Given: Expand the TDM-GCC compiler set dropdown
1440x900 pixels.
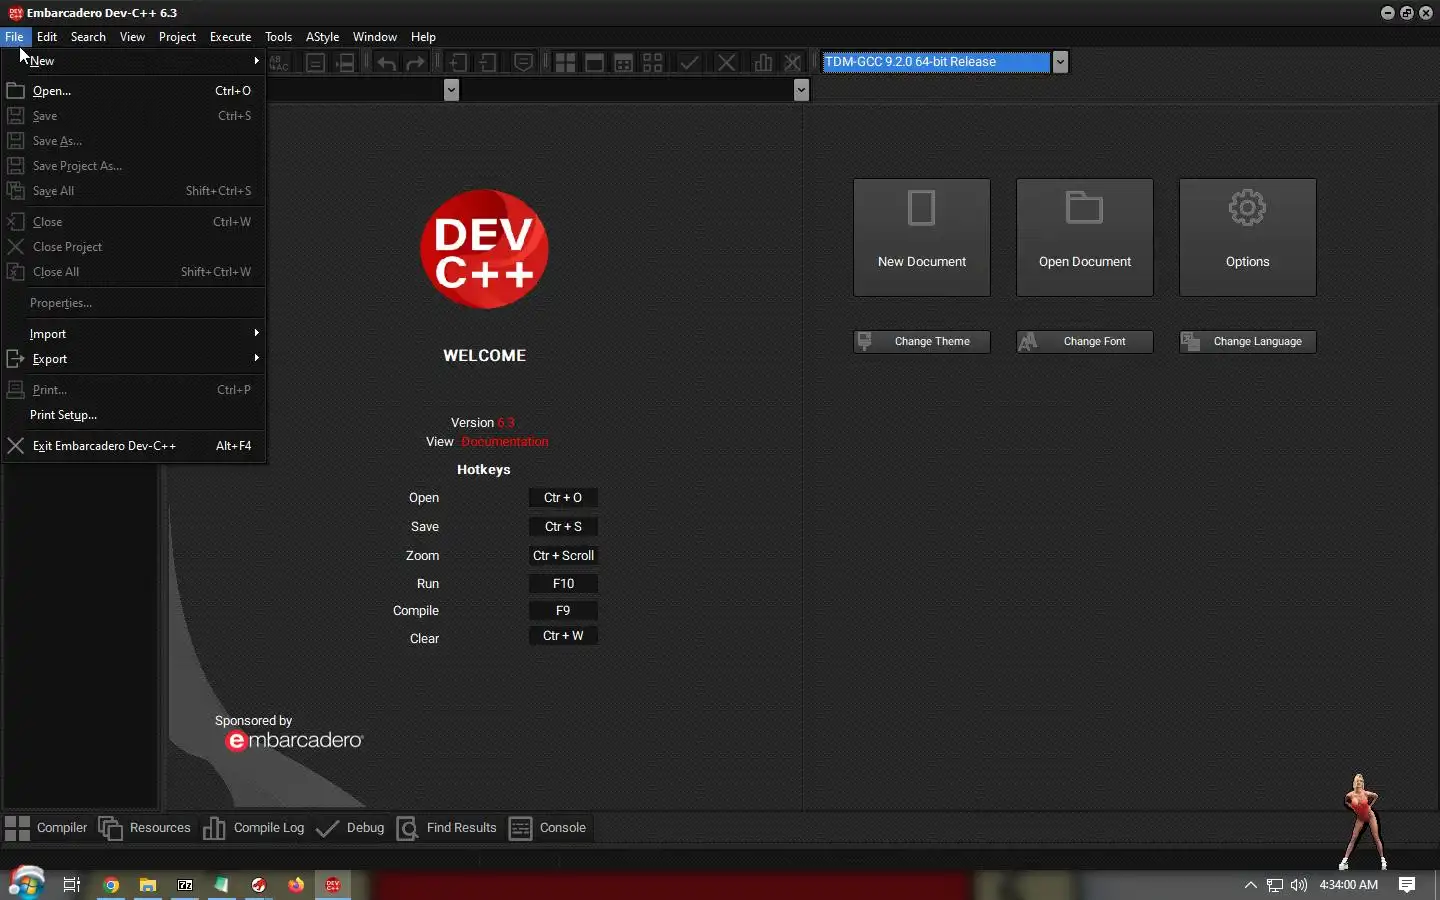Looking at the screenshot, I should coord(1060,62).
